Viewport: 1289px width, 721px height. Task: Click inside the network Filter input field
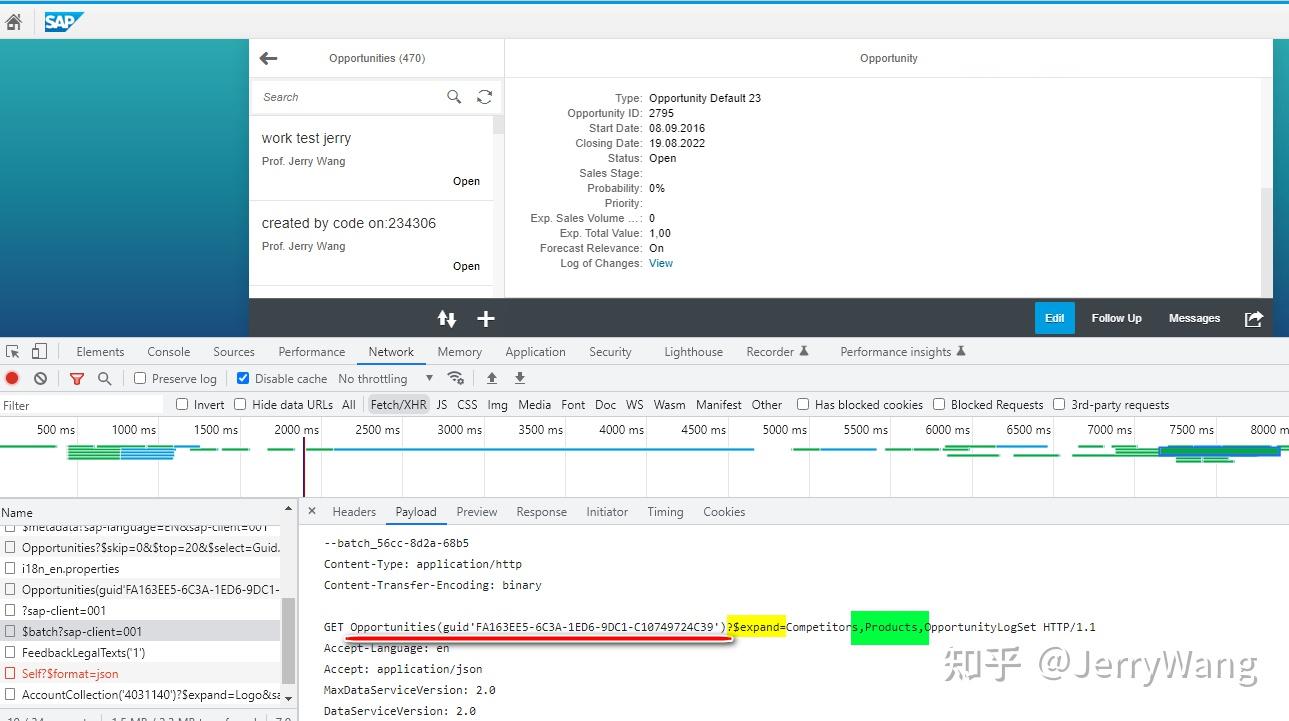tap(80, 404)
